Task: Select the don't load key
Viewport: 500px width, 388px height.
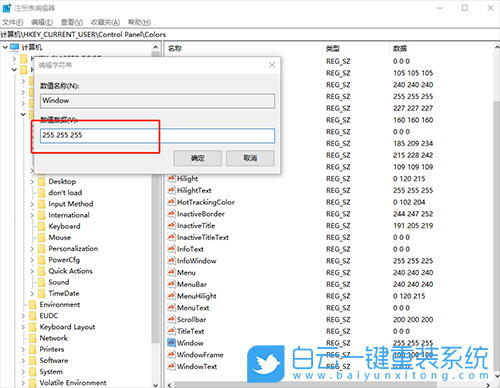Action: point(65,193)
